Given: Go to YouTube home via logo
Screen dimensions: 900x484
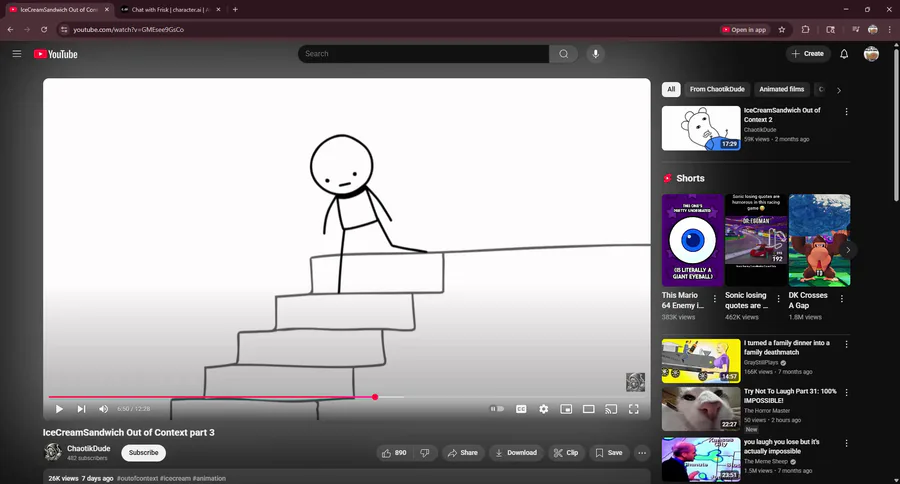Looking at the screenshot, I should click(x=56, y=54).
